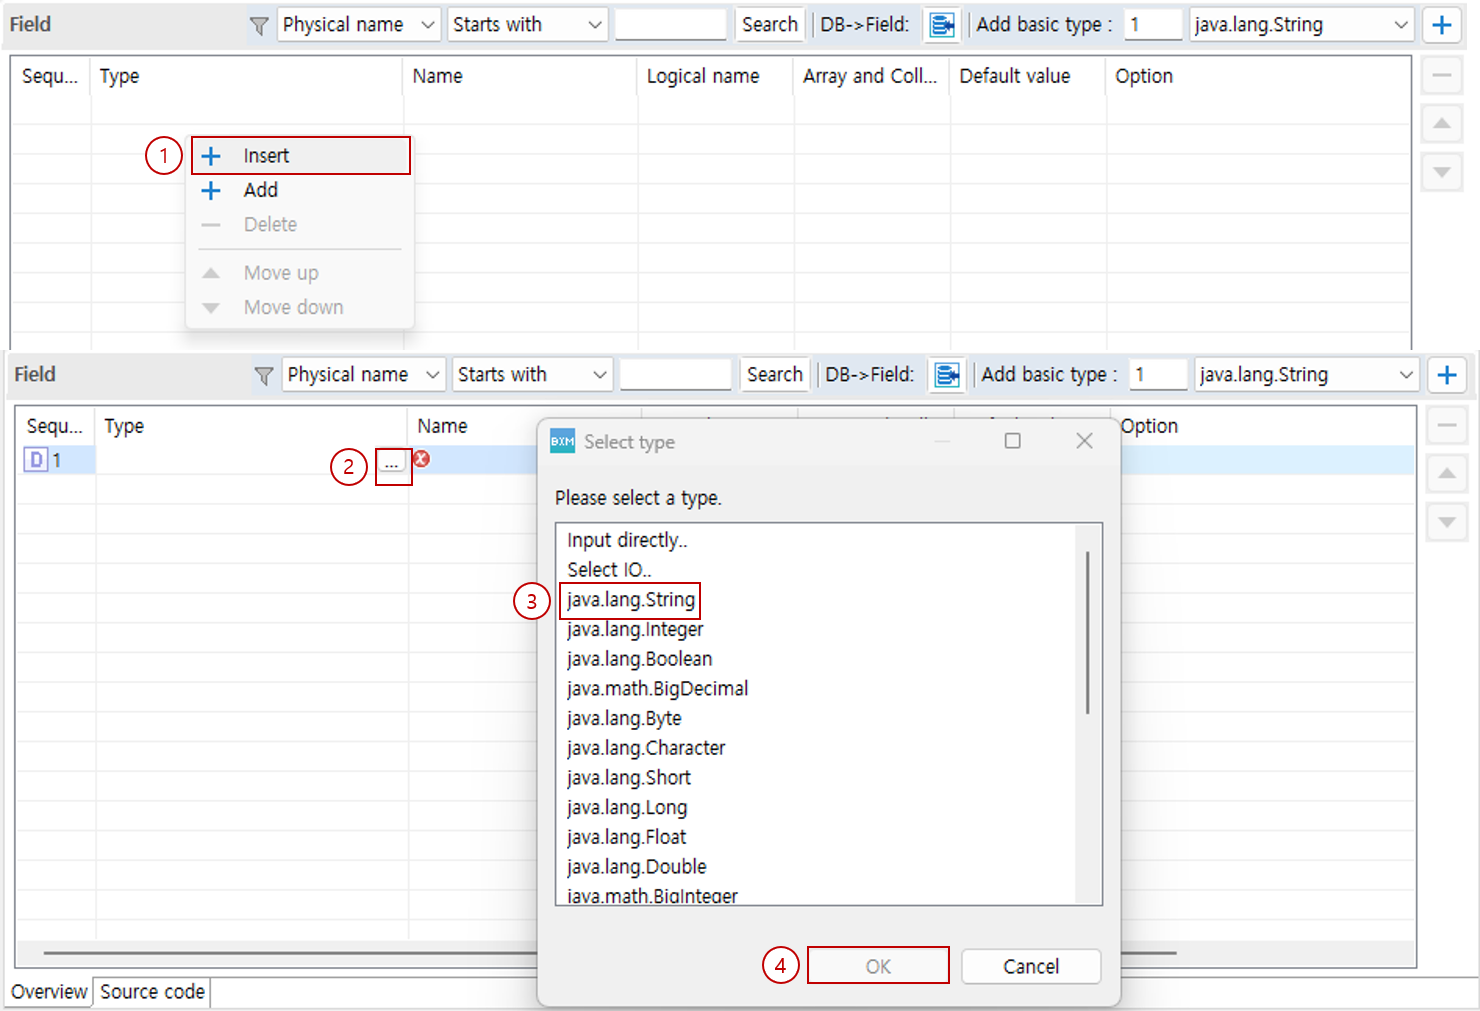This screenshot has height=1011, width=1480.
Task: Click the move-down triangle button right of the context menu table
Action: coord(1441,172)
